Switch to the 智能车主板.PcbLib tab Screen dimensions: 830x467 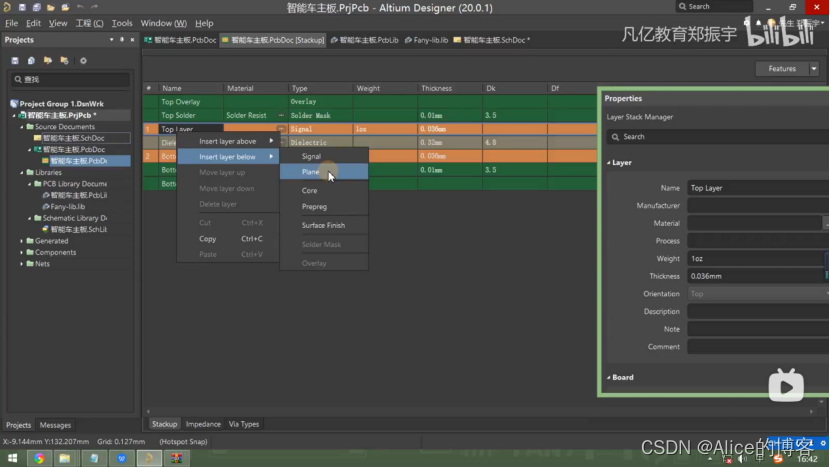pyautogui.click(x=364, y=40)
